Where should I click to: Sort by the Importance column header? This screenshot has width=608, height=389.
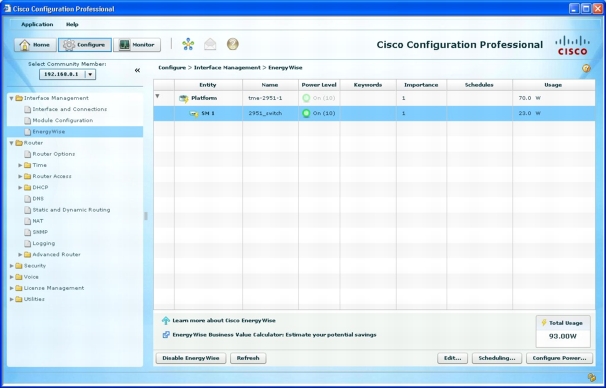(x=421, y=85)
